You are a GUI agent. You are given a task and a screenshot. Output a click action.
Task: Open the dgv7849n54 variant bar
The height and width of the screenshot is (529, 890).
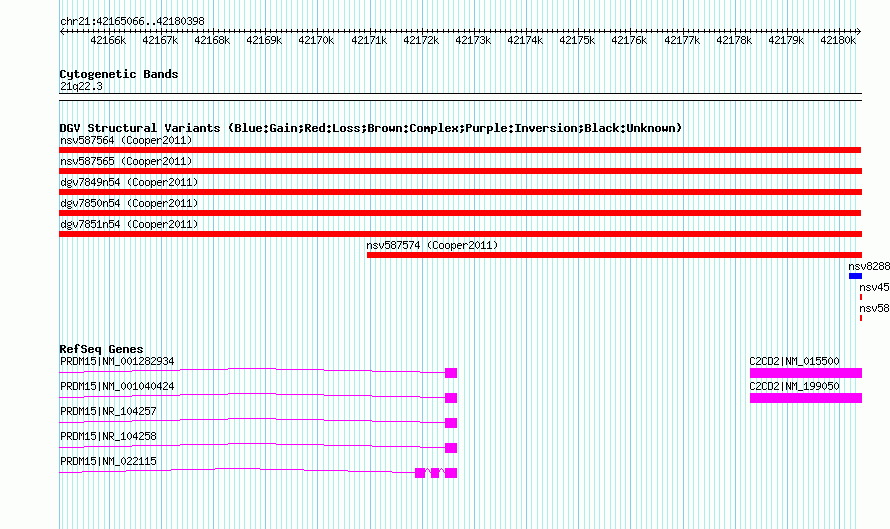click(460, 192)
